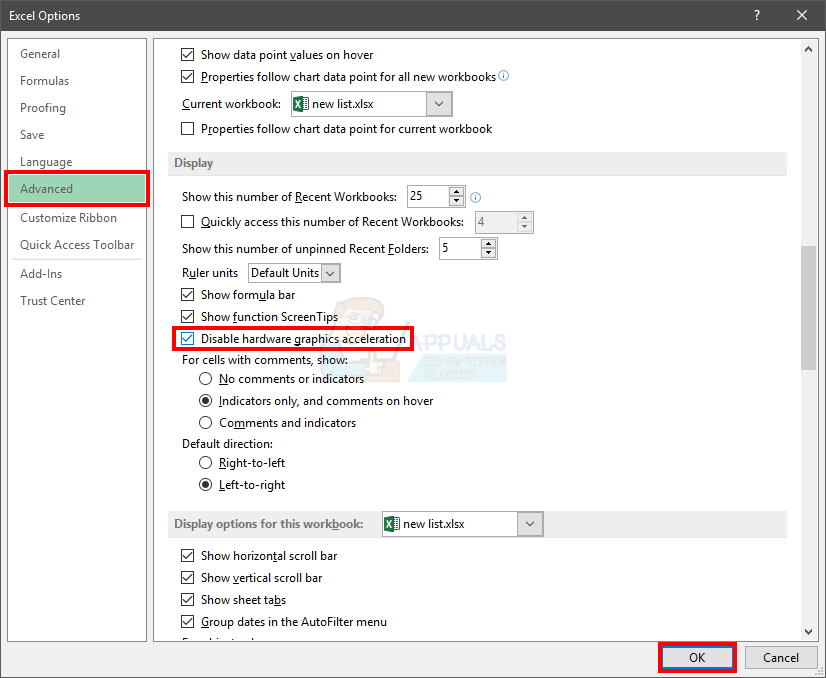Image resolution: width=826 pixels, height=678 pixels.
Task: Increase the Recent Workbooks number spinner
Action: pyautogui.click(x=456, y=192)
